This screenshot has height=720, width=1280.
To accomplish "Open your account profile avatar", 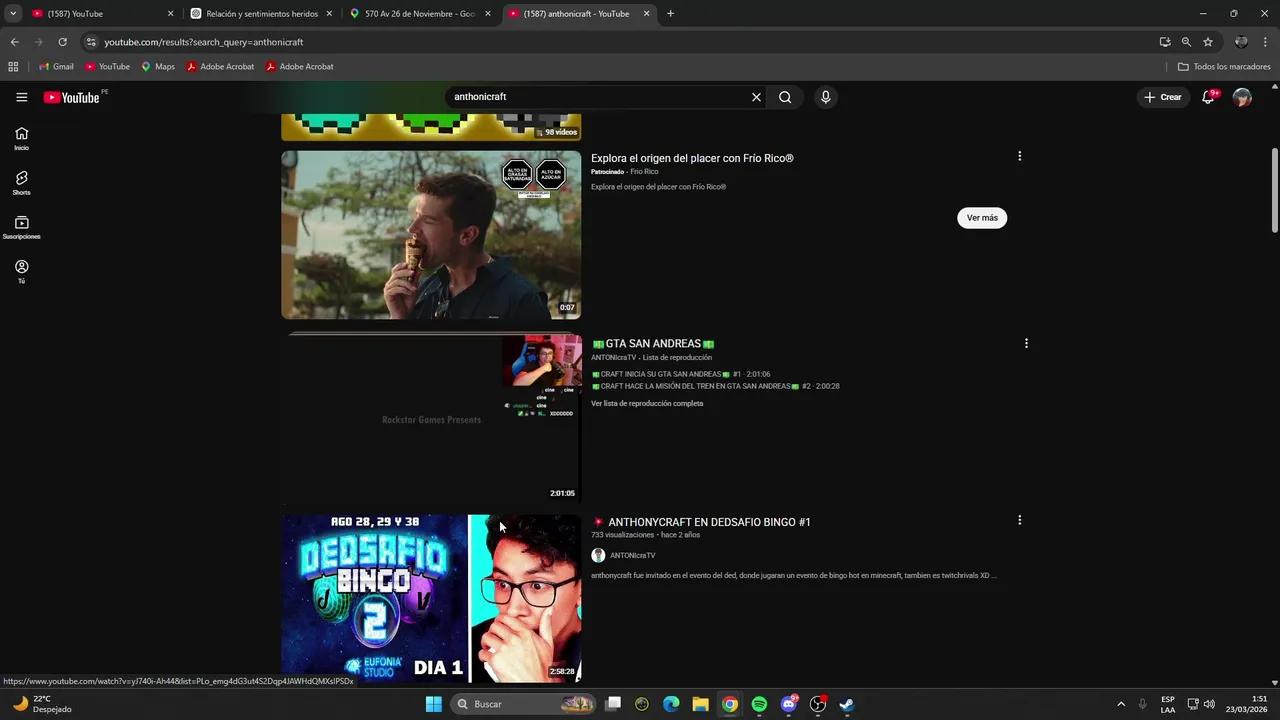I will click(1242, 97).
